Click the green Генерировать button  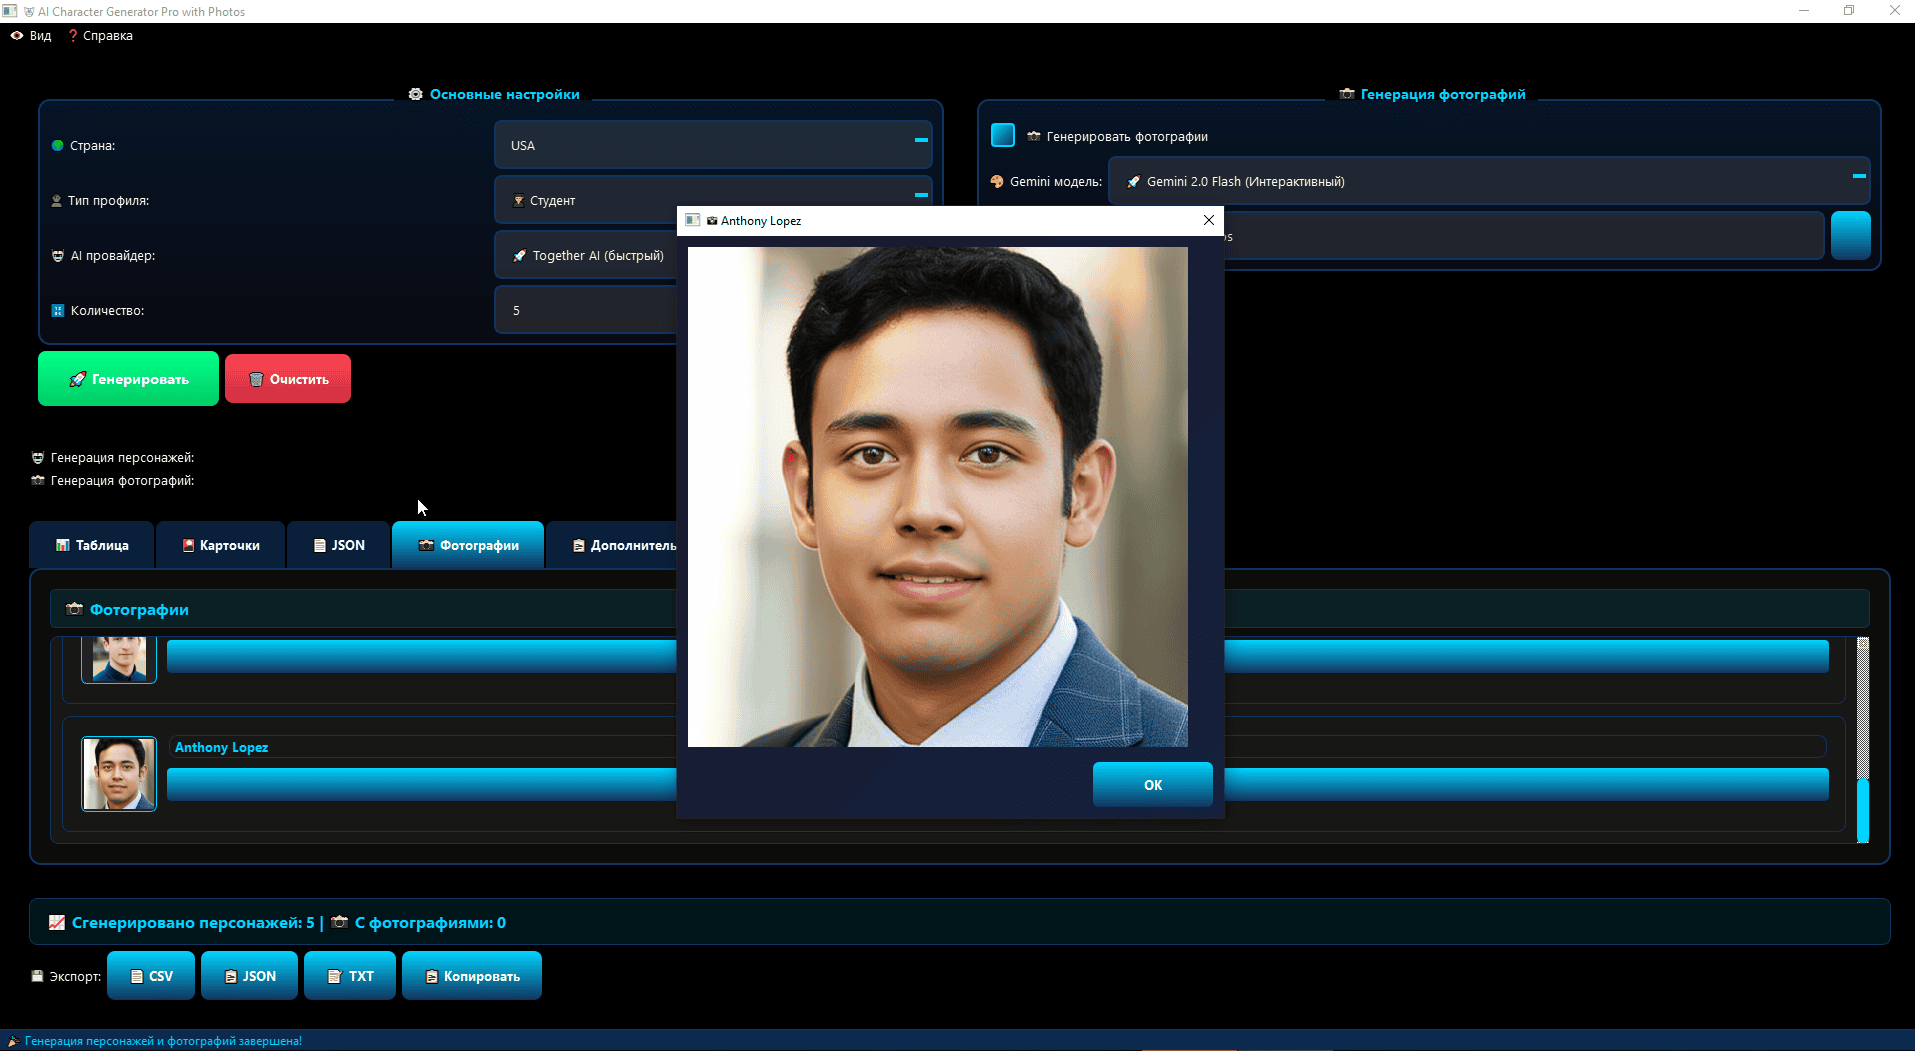point(128,379)
